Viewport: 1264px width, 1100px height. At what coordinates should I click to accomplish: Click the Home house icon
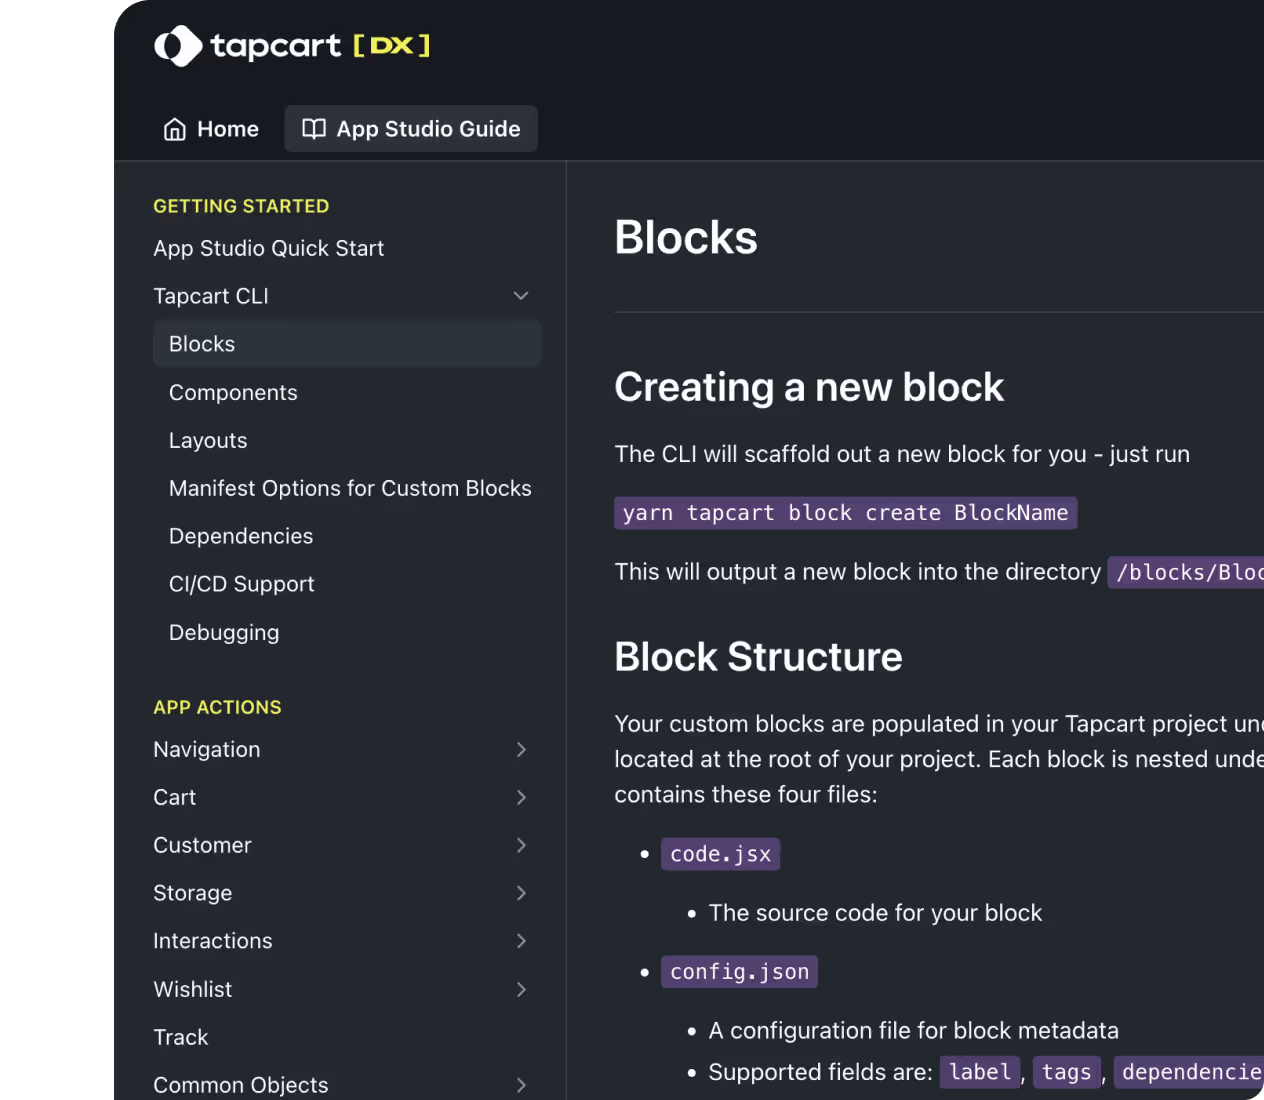coord(175,129)
